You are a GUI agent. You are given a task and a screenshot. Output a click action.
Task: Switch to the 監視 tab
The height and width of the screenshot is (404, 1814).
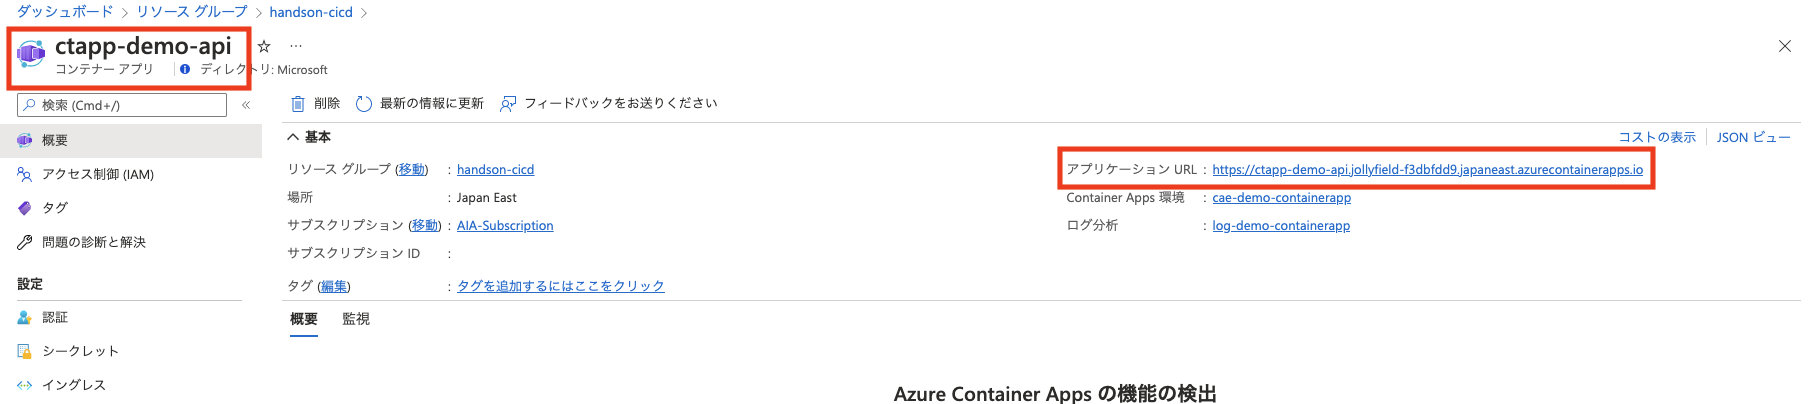[x=356, y=319]
